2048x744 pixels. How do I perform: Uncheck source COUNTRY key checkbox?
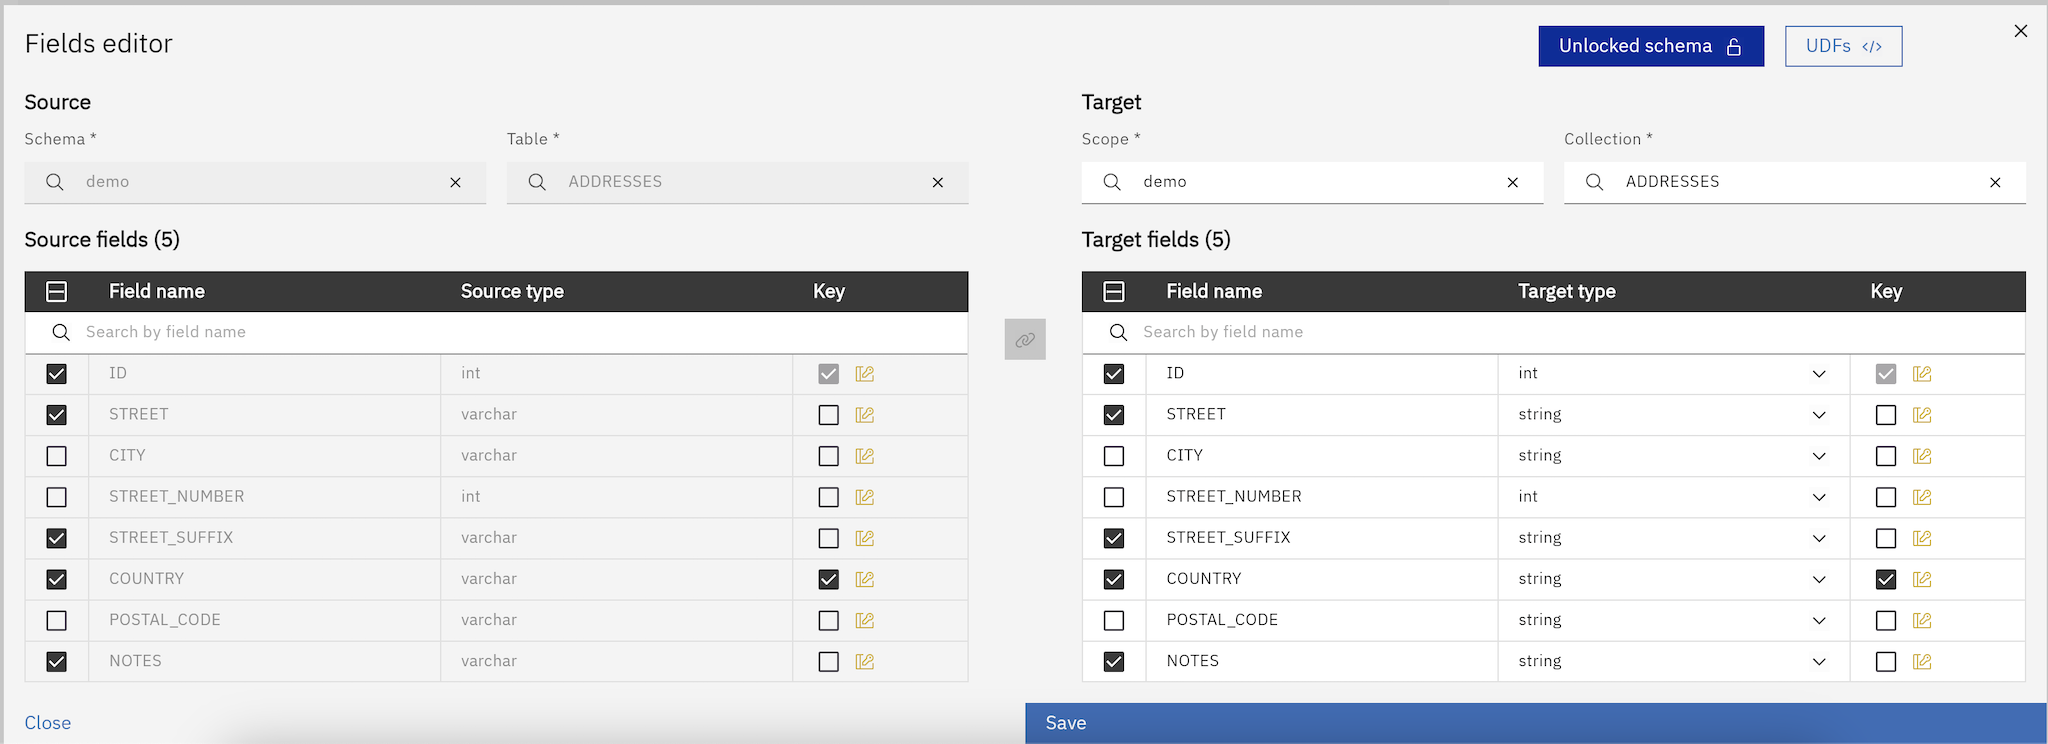pyautogui.click(x=829, y=579)
